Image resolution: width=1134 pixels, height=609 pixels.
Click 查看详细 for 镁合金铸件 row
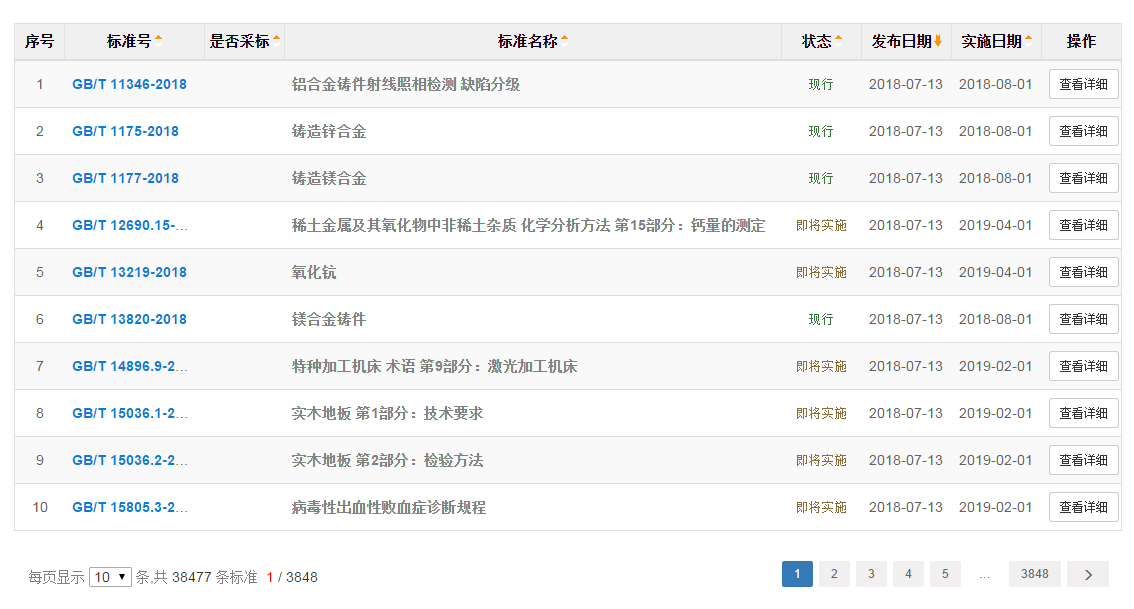1083,319
